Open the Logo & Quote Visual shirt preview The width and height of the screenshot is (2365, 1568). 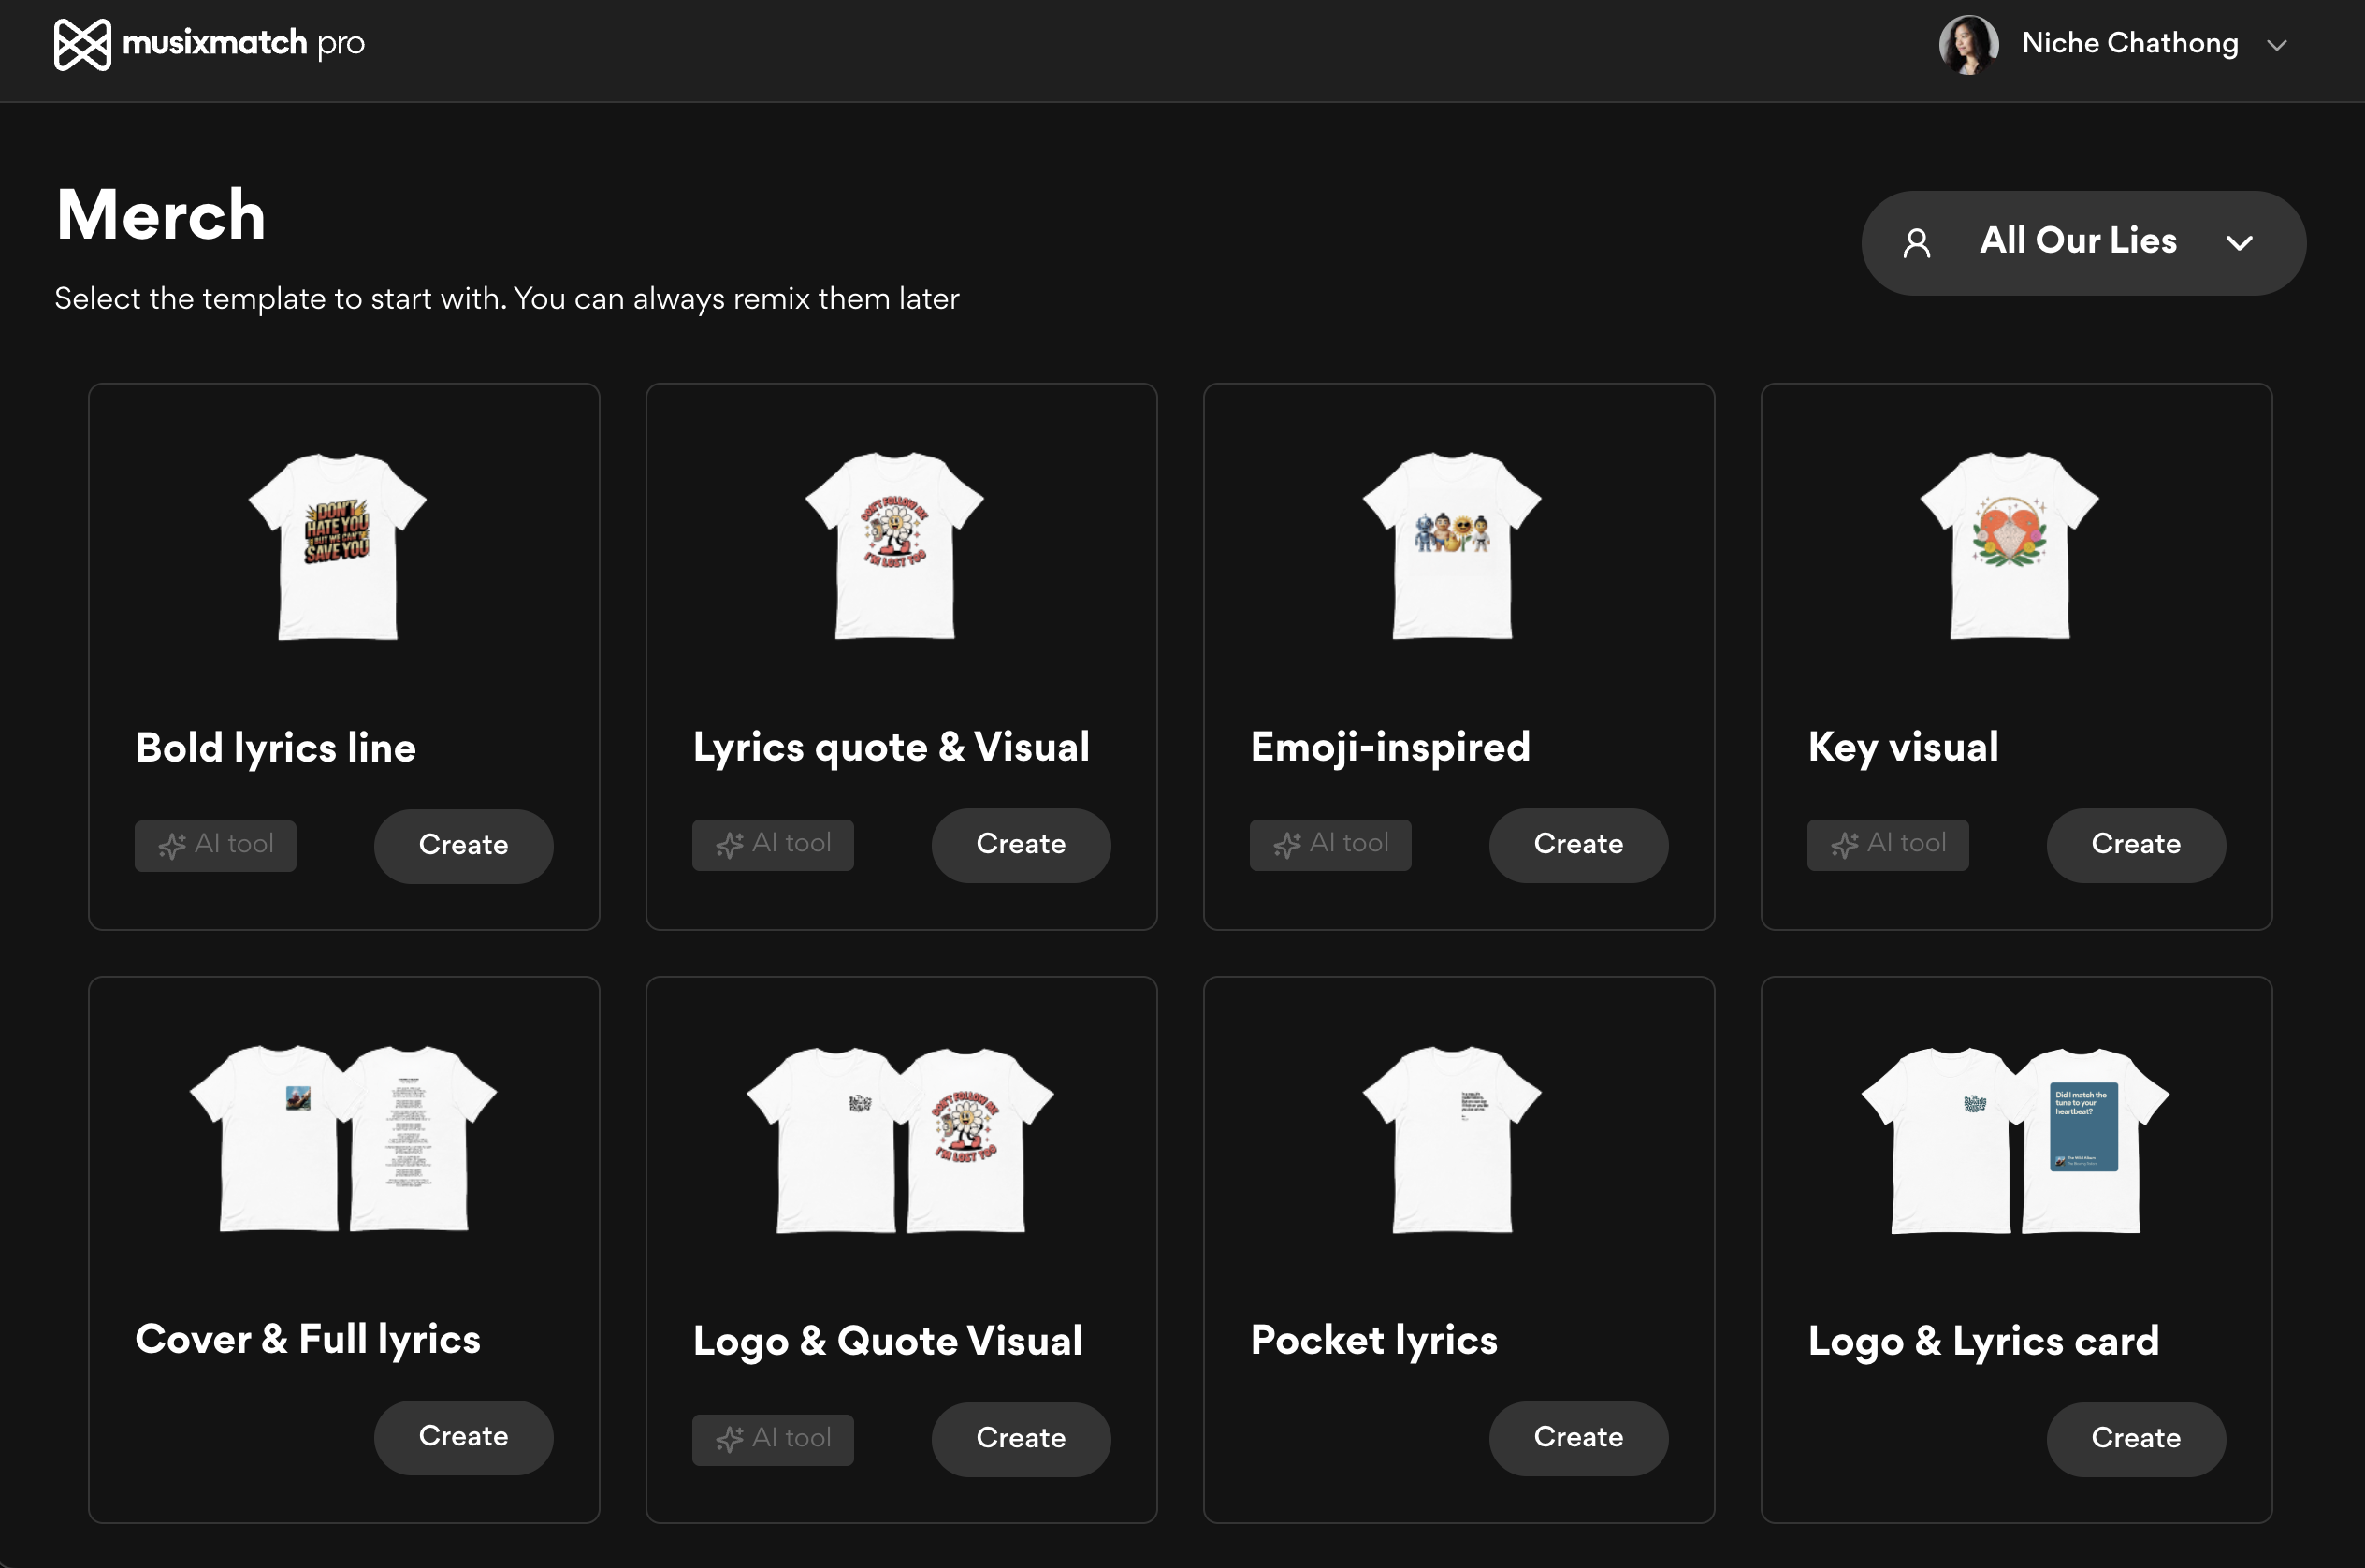(899, 1140)
